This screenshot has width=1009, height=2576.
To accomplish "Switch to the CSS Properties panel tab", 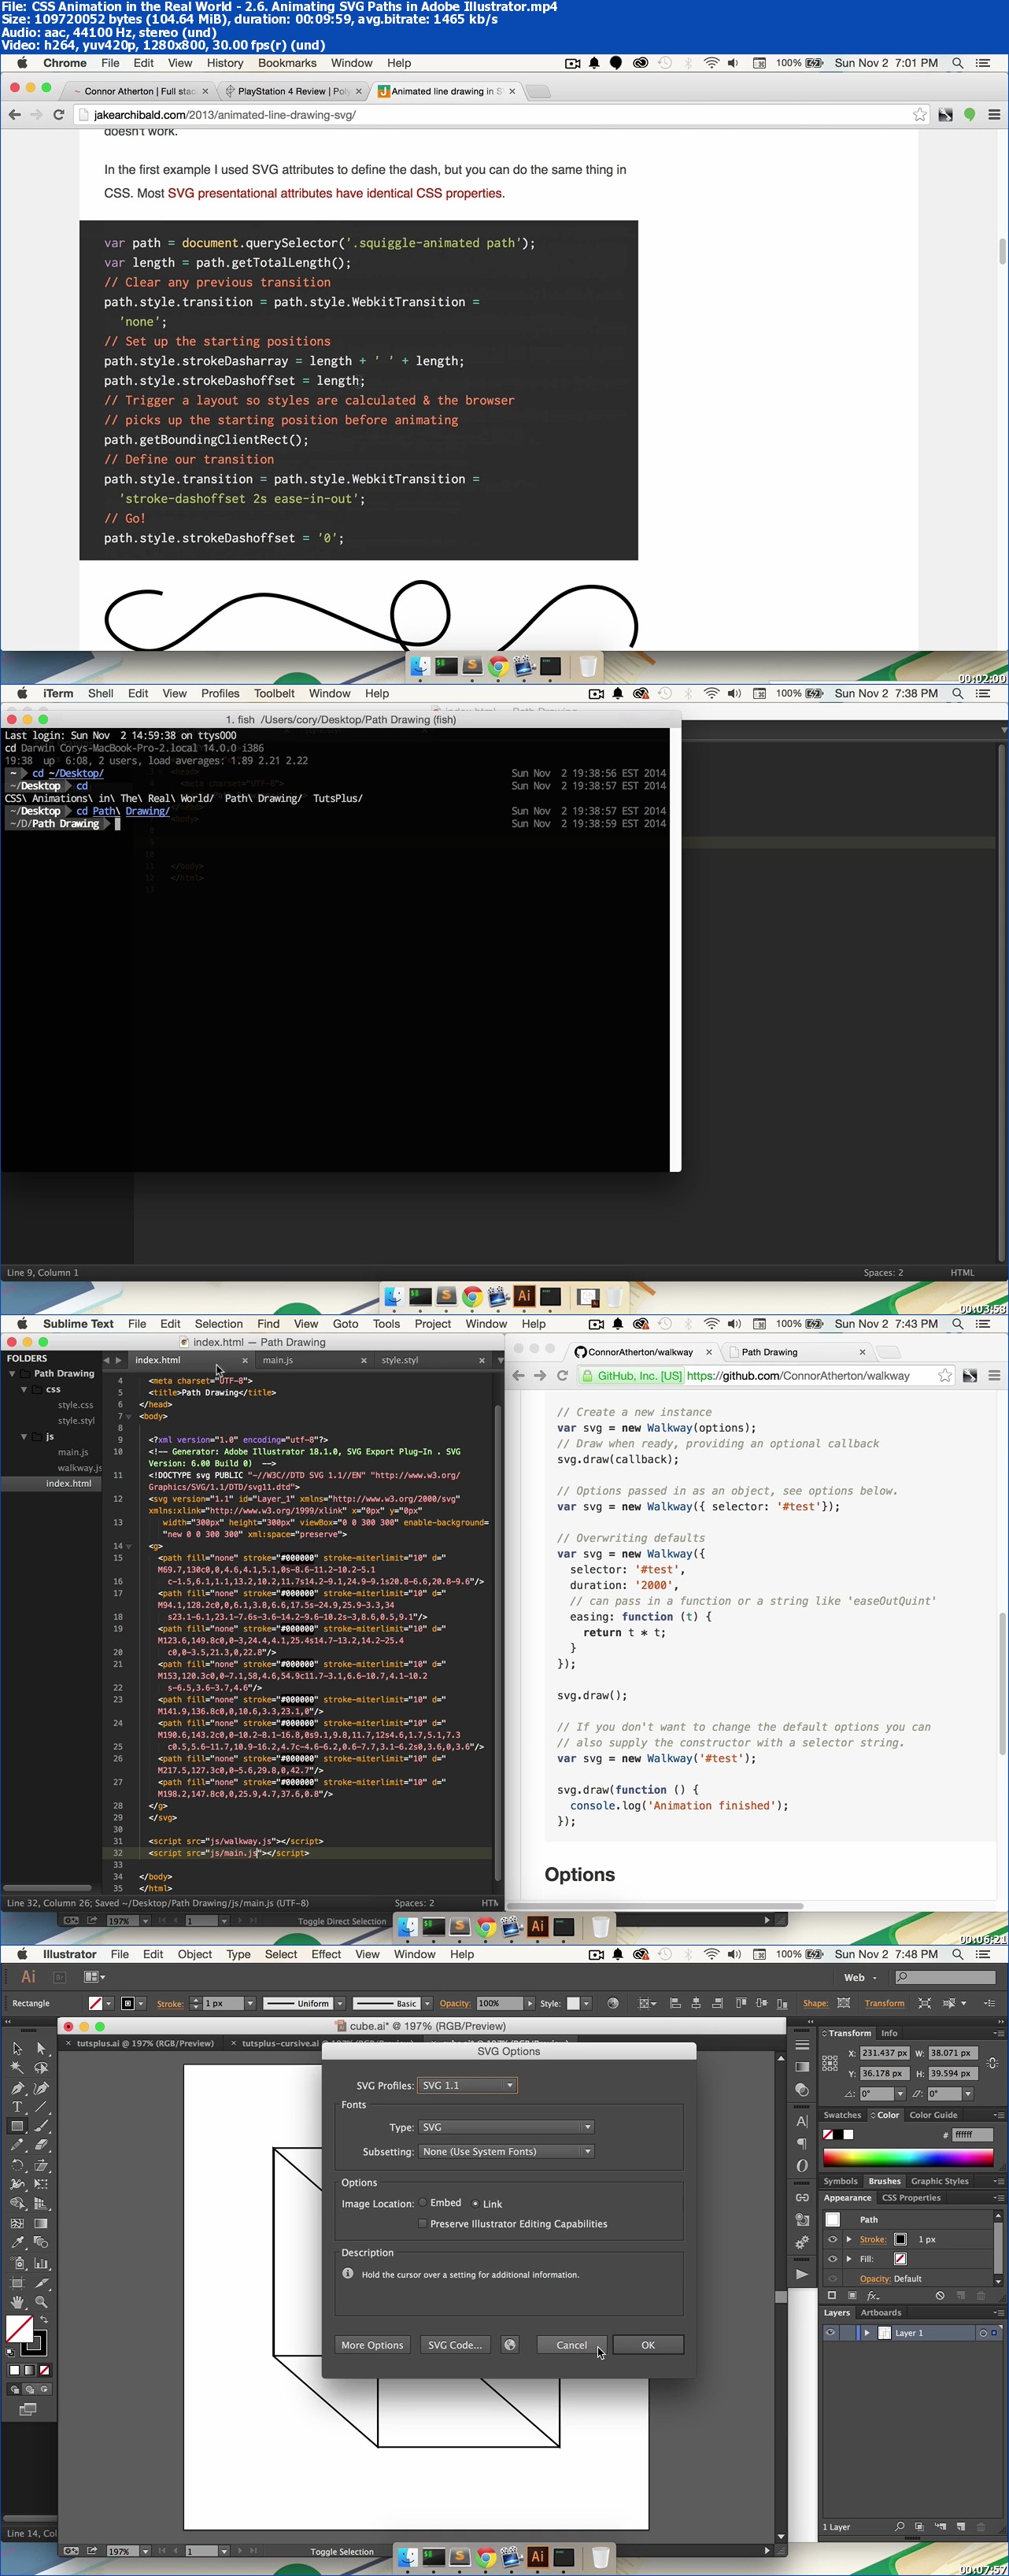I will 911,2198.
